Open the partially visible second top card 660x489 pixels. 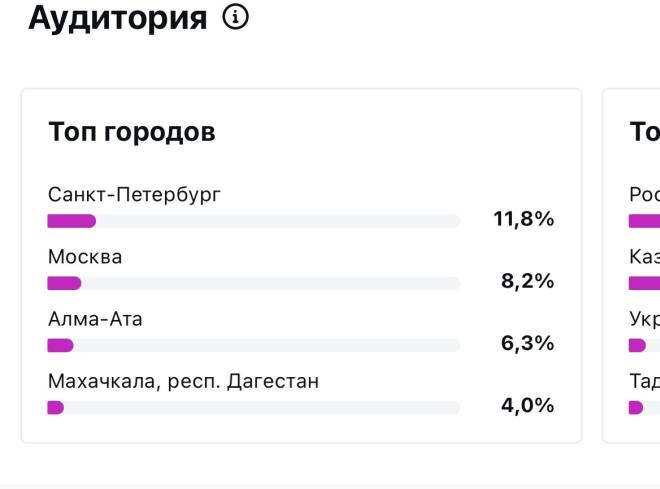pyautogui.click(x=631, y=266)
